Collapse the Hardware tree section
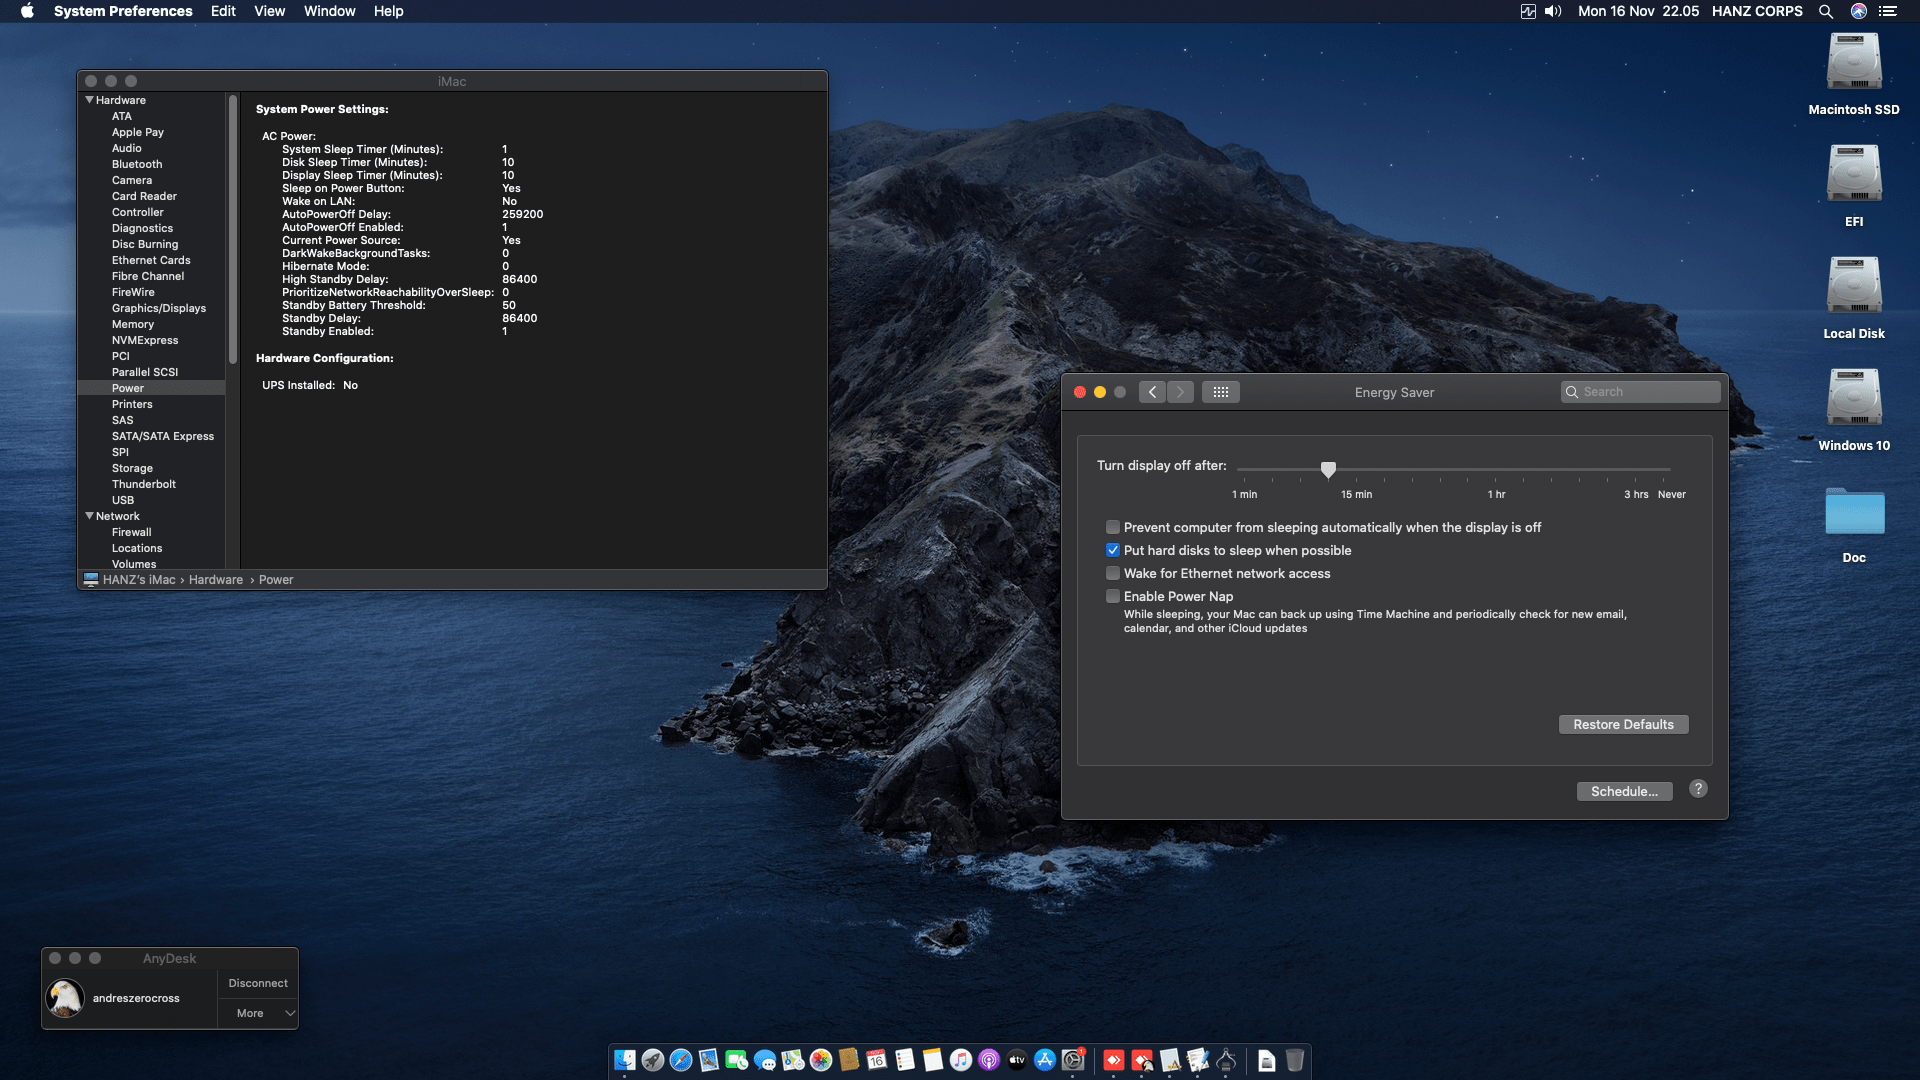 89,100
